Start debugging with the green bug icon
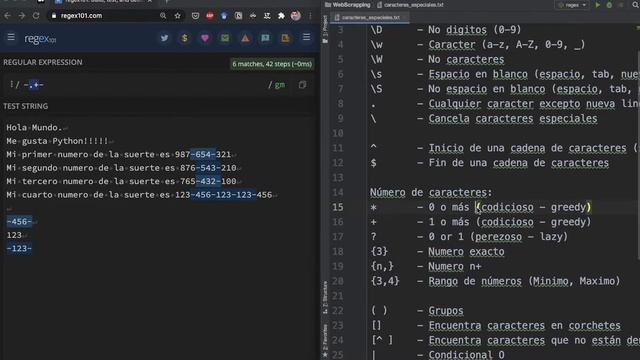Viewport: 640px width, 360px height. pyautogui.click(x=609, y=5)
